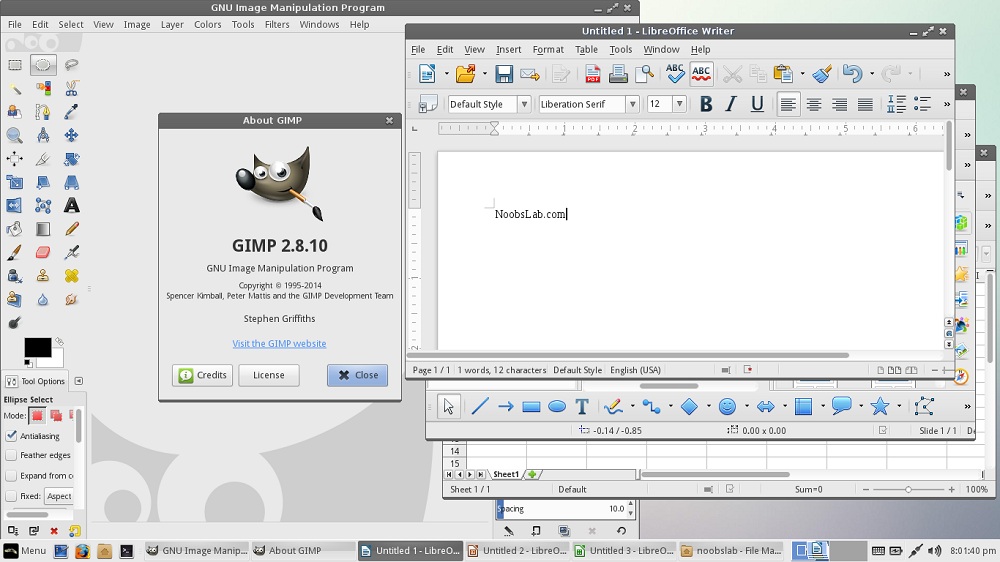Adjust the Calc zoom slider handle
The image size is (1000, 562).
tap(908, 489)
